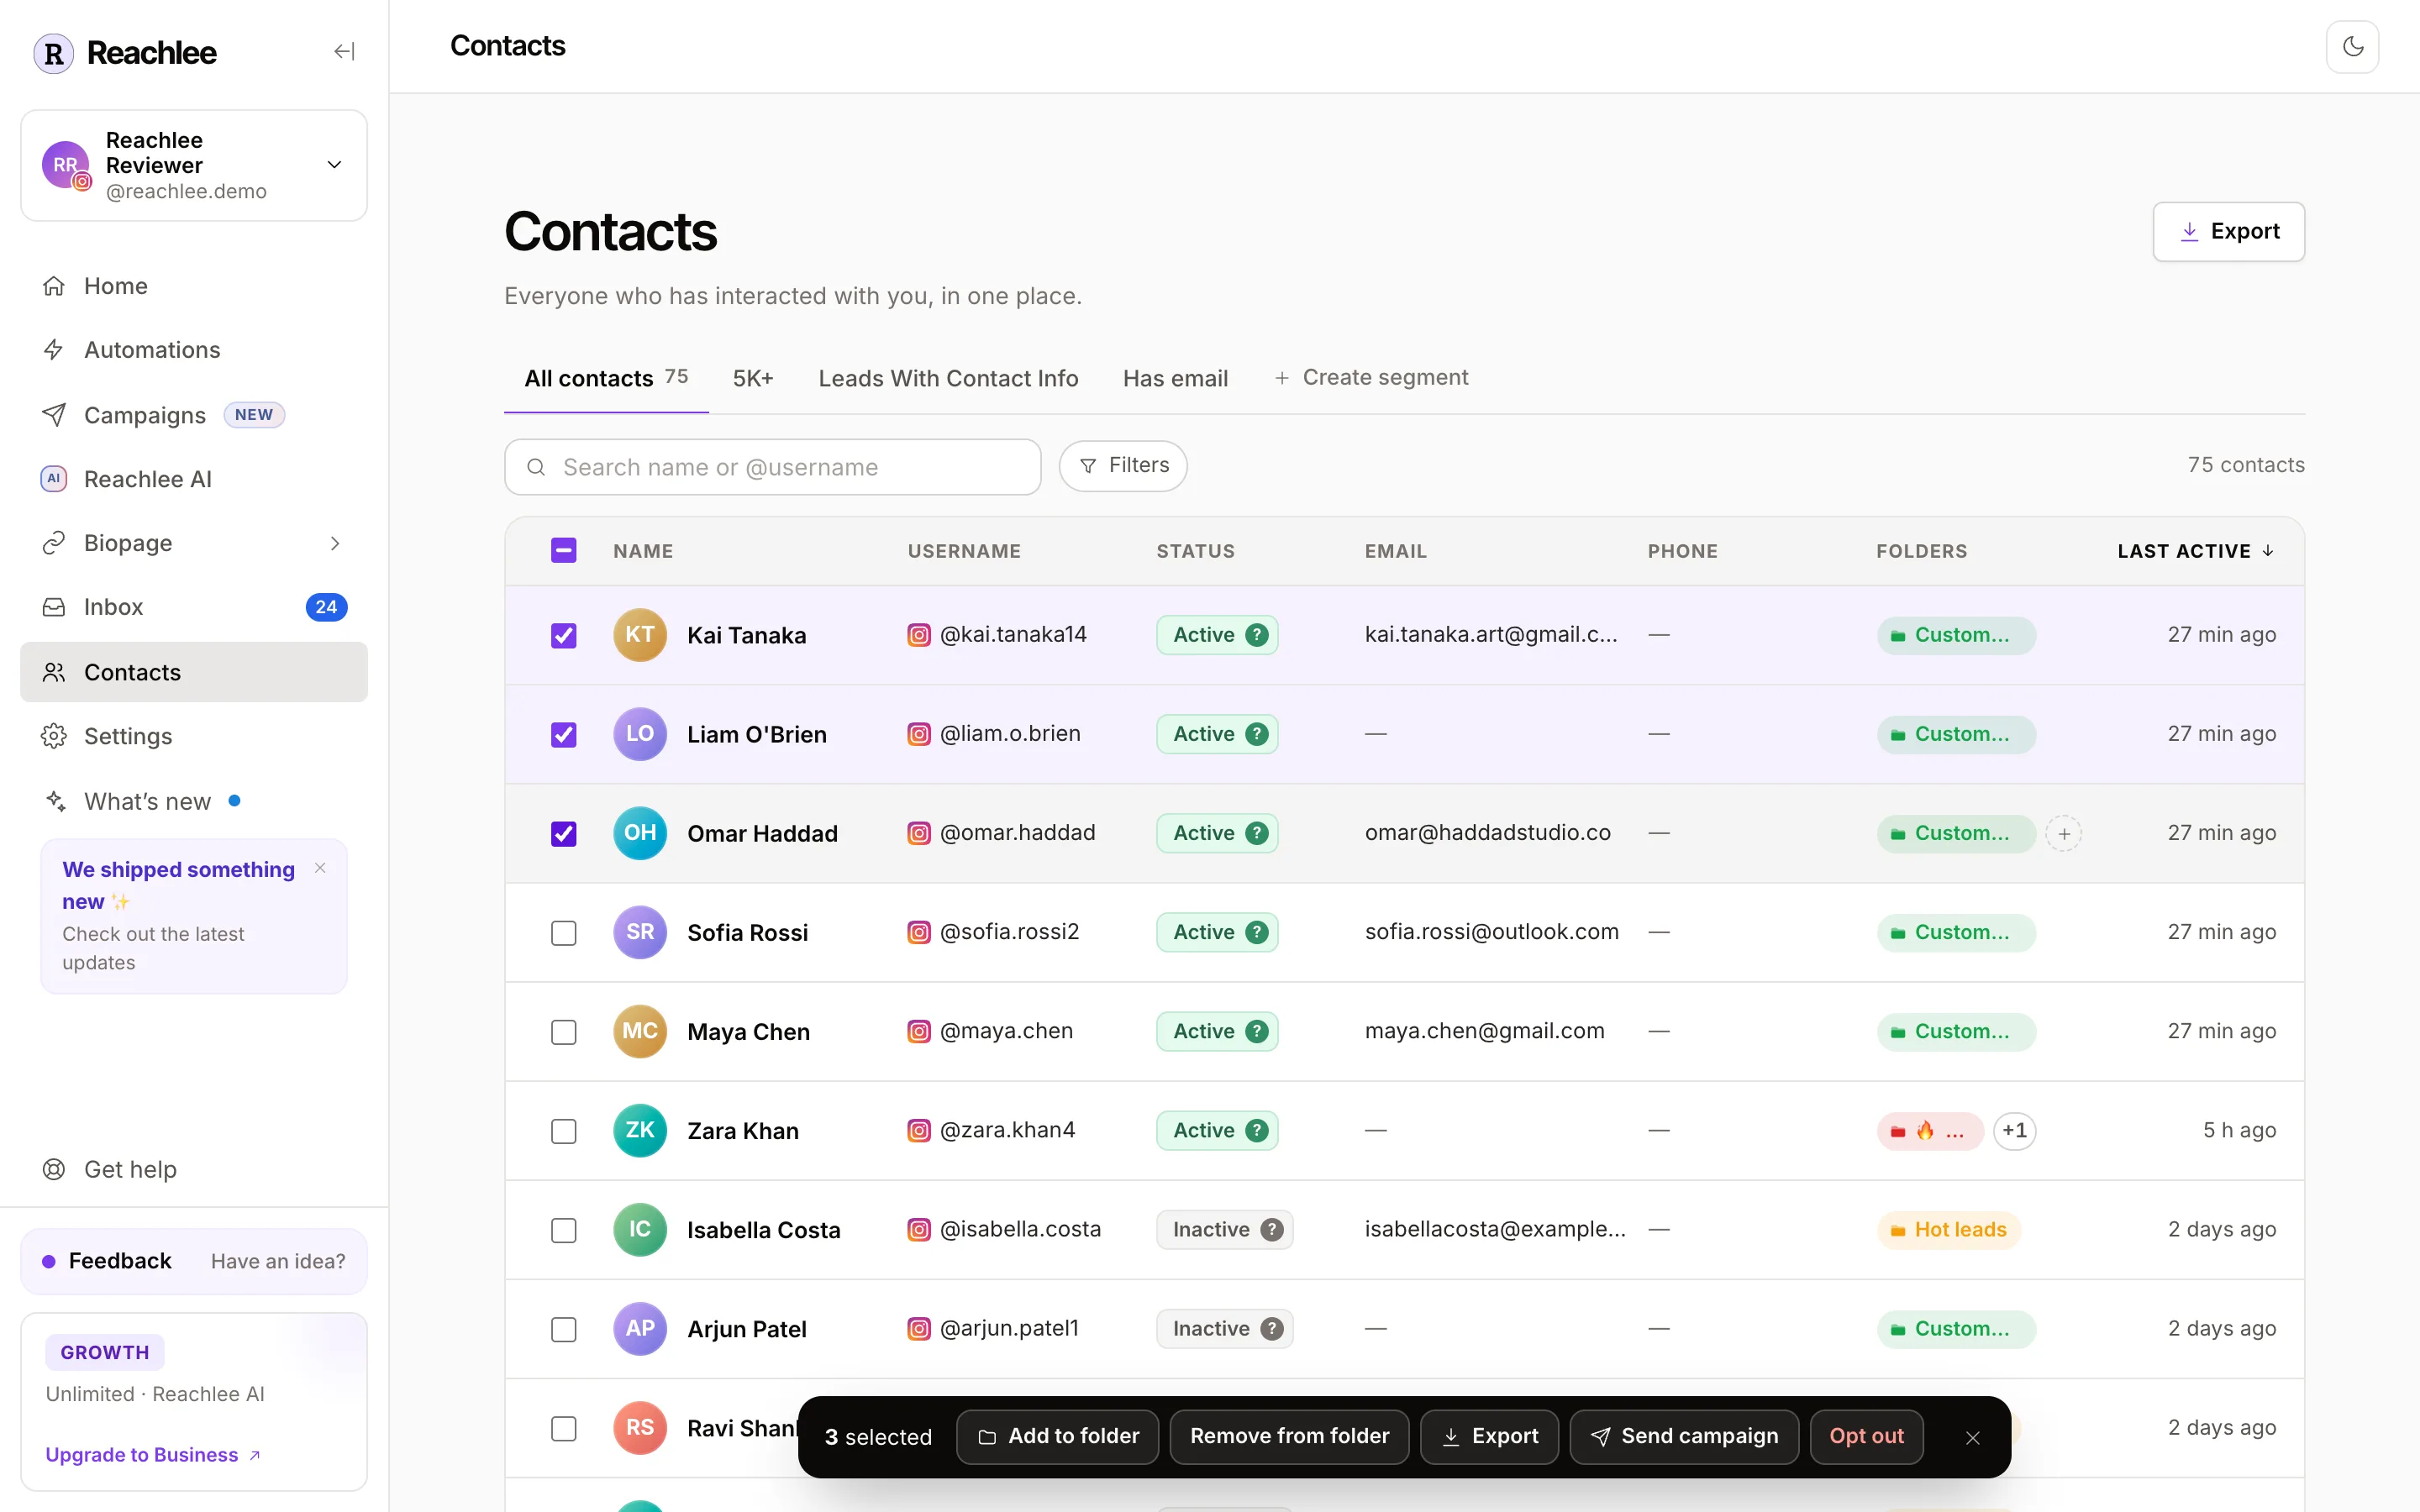This screenshot has width=2420, height=1512.
Task: Collapse the sidebar with the arrow icon
Action: (344, 51)
